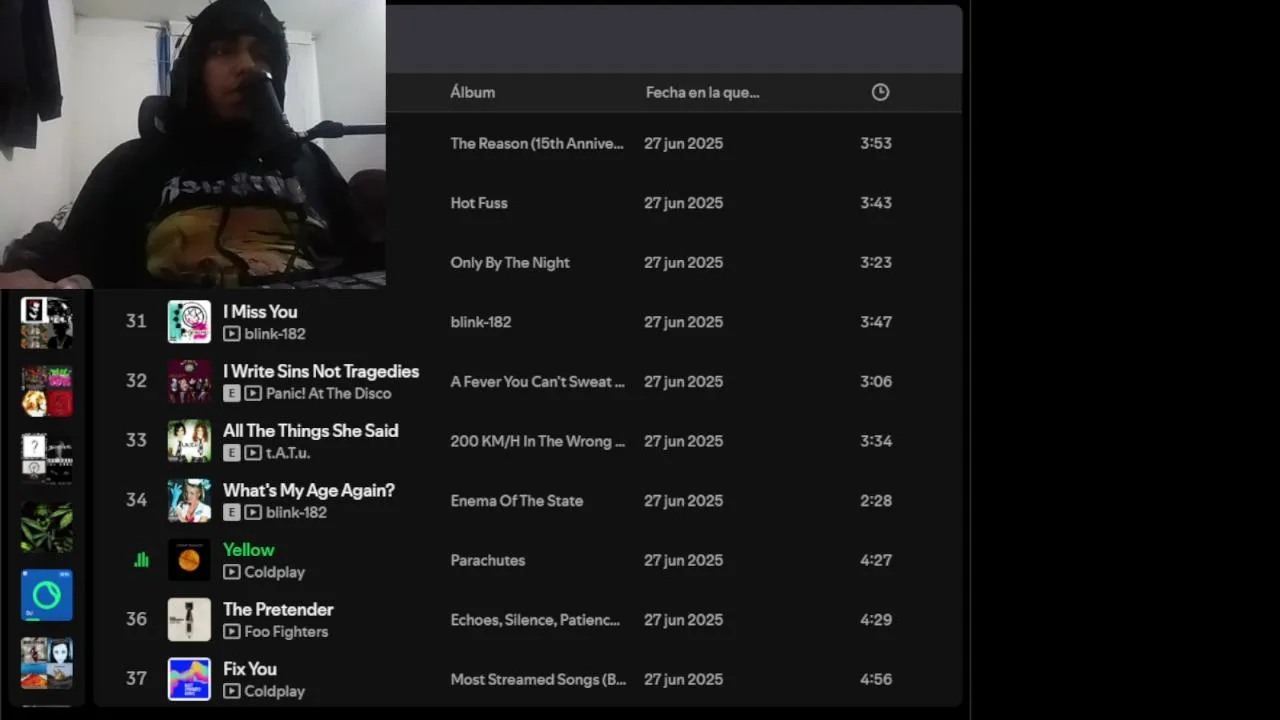Click the video icon next to t.A.T.u.

253,453
